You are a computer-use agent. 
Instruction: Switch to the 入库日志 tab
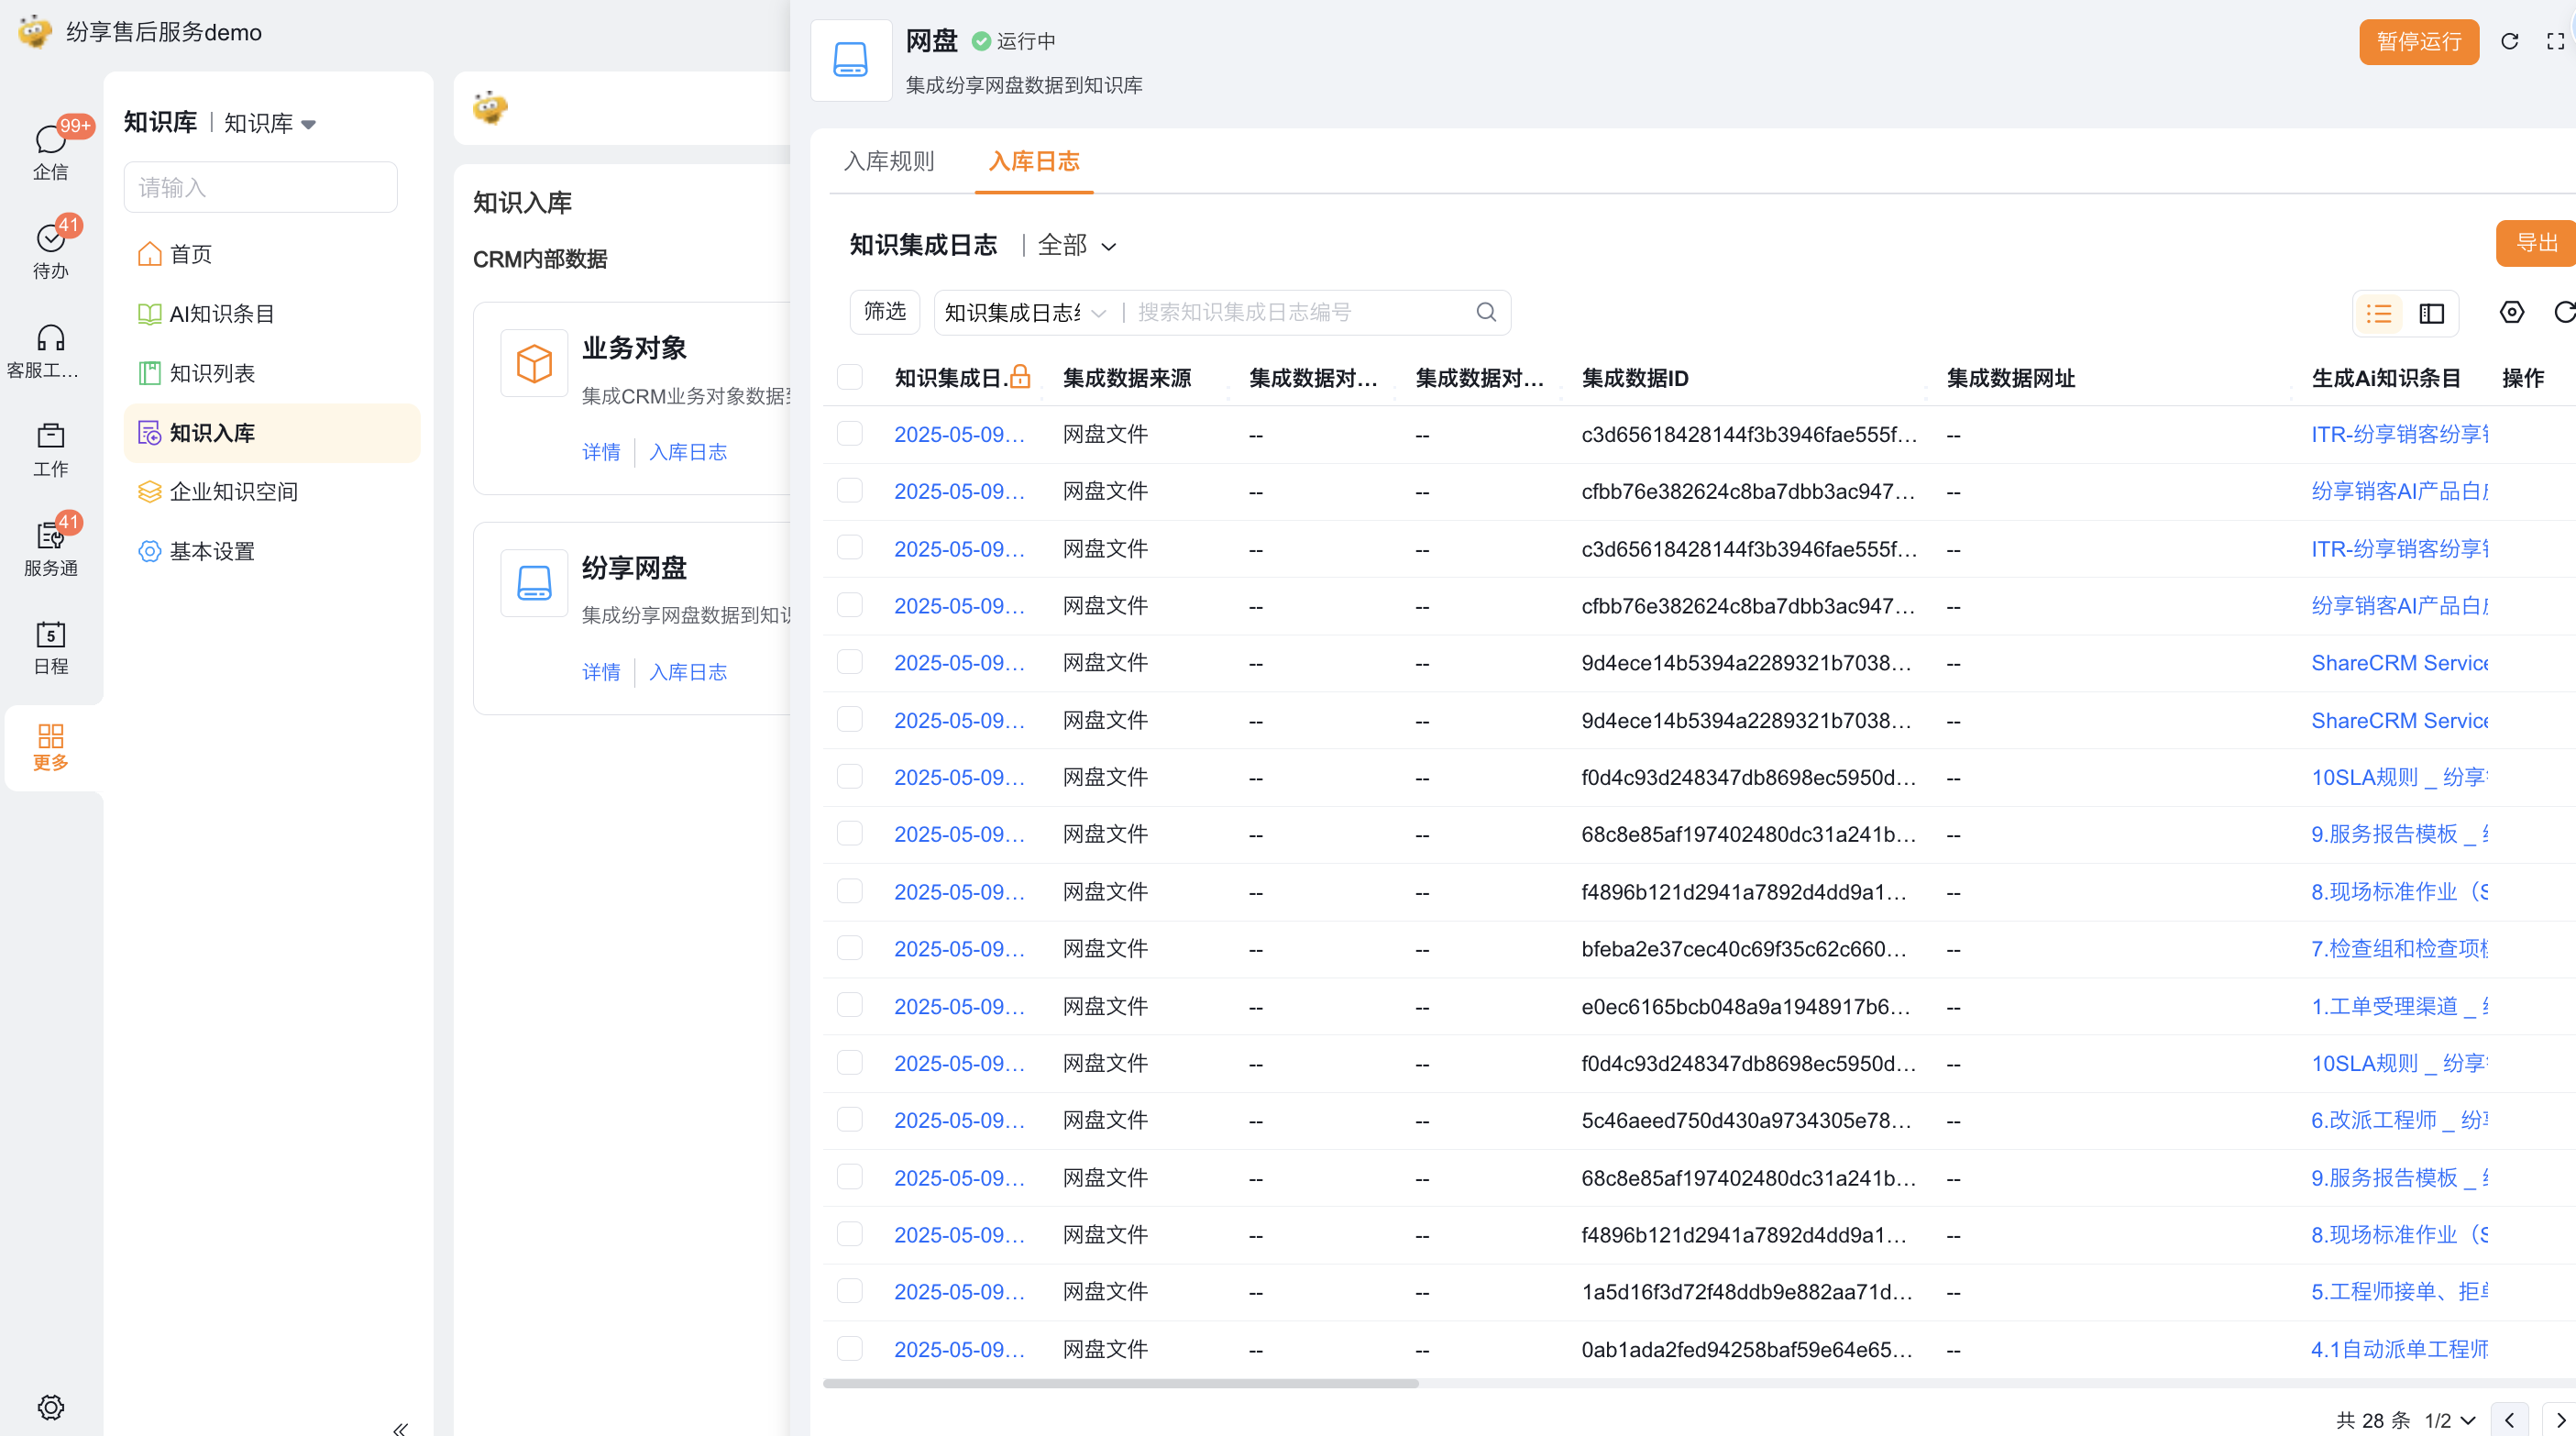pyautogui.click(x=1034, y=161)
